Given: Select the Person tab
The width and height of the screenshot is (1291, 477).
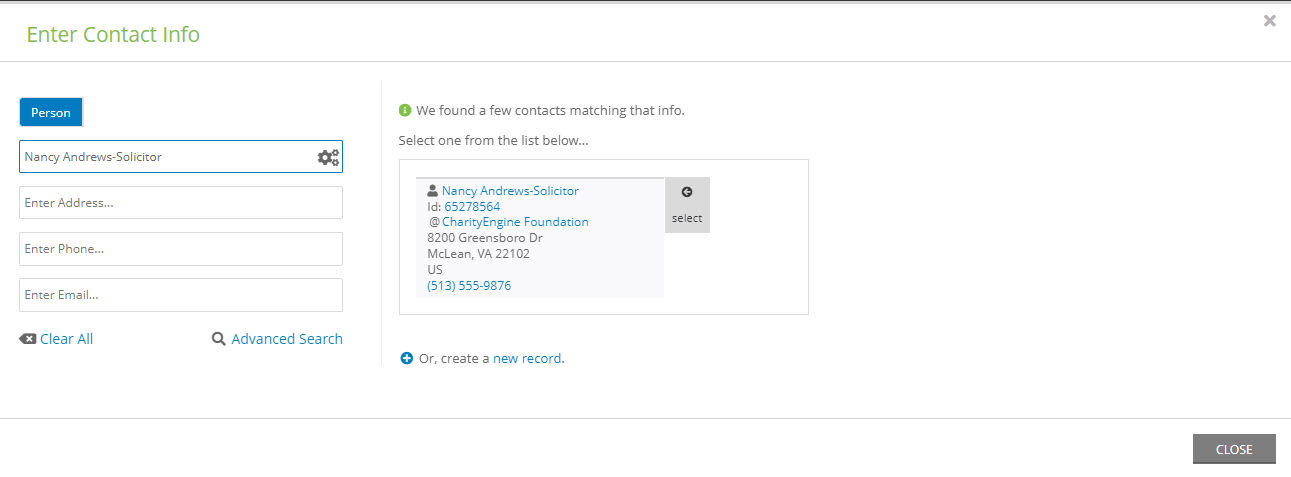Looking at the screenshot, I should (x=51, y=112).
